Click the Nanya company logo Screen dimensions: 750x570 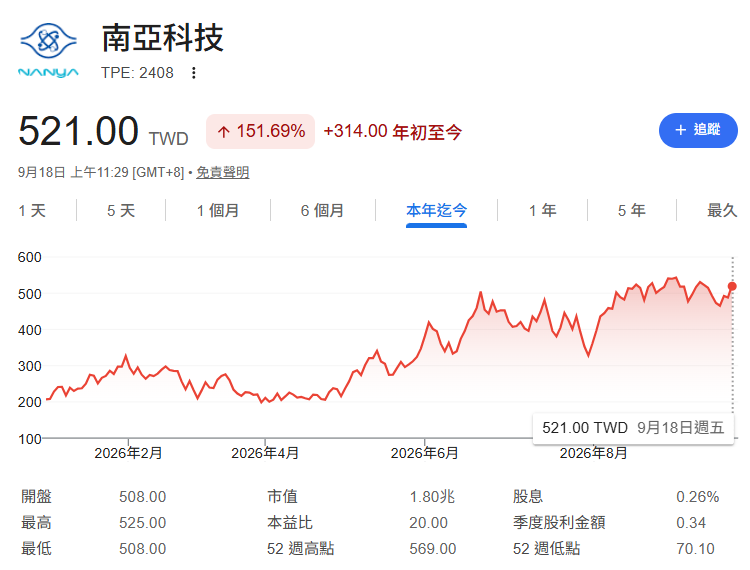[x=48, y=50]
